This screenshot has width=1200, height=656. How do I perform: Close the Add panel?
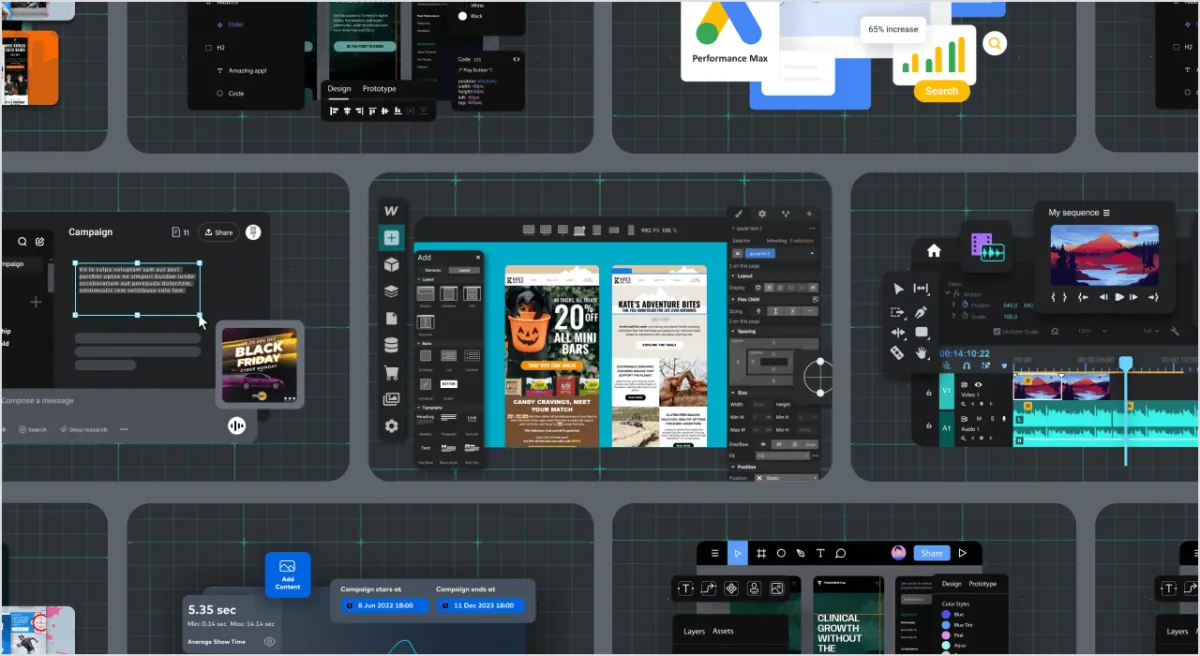coord(477,257)
